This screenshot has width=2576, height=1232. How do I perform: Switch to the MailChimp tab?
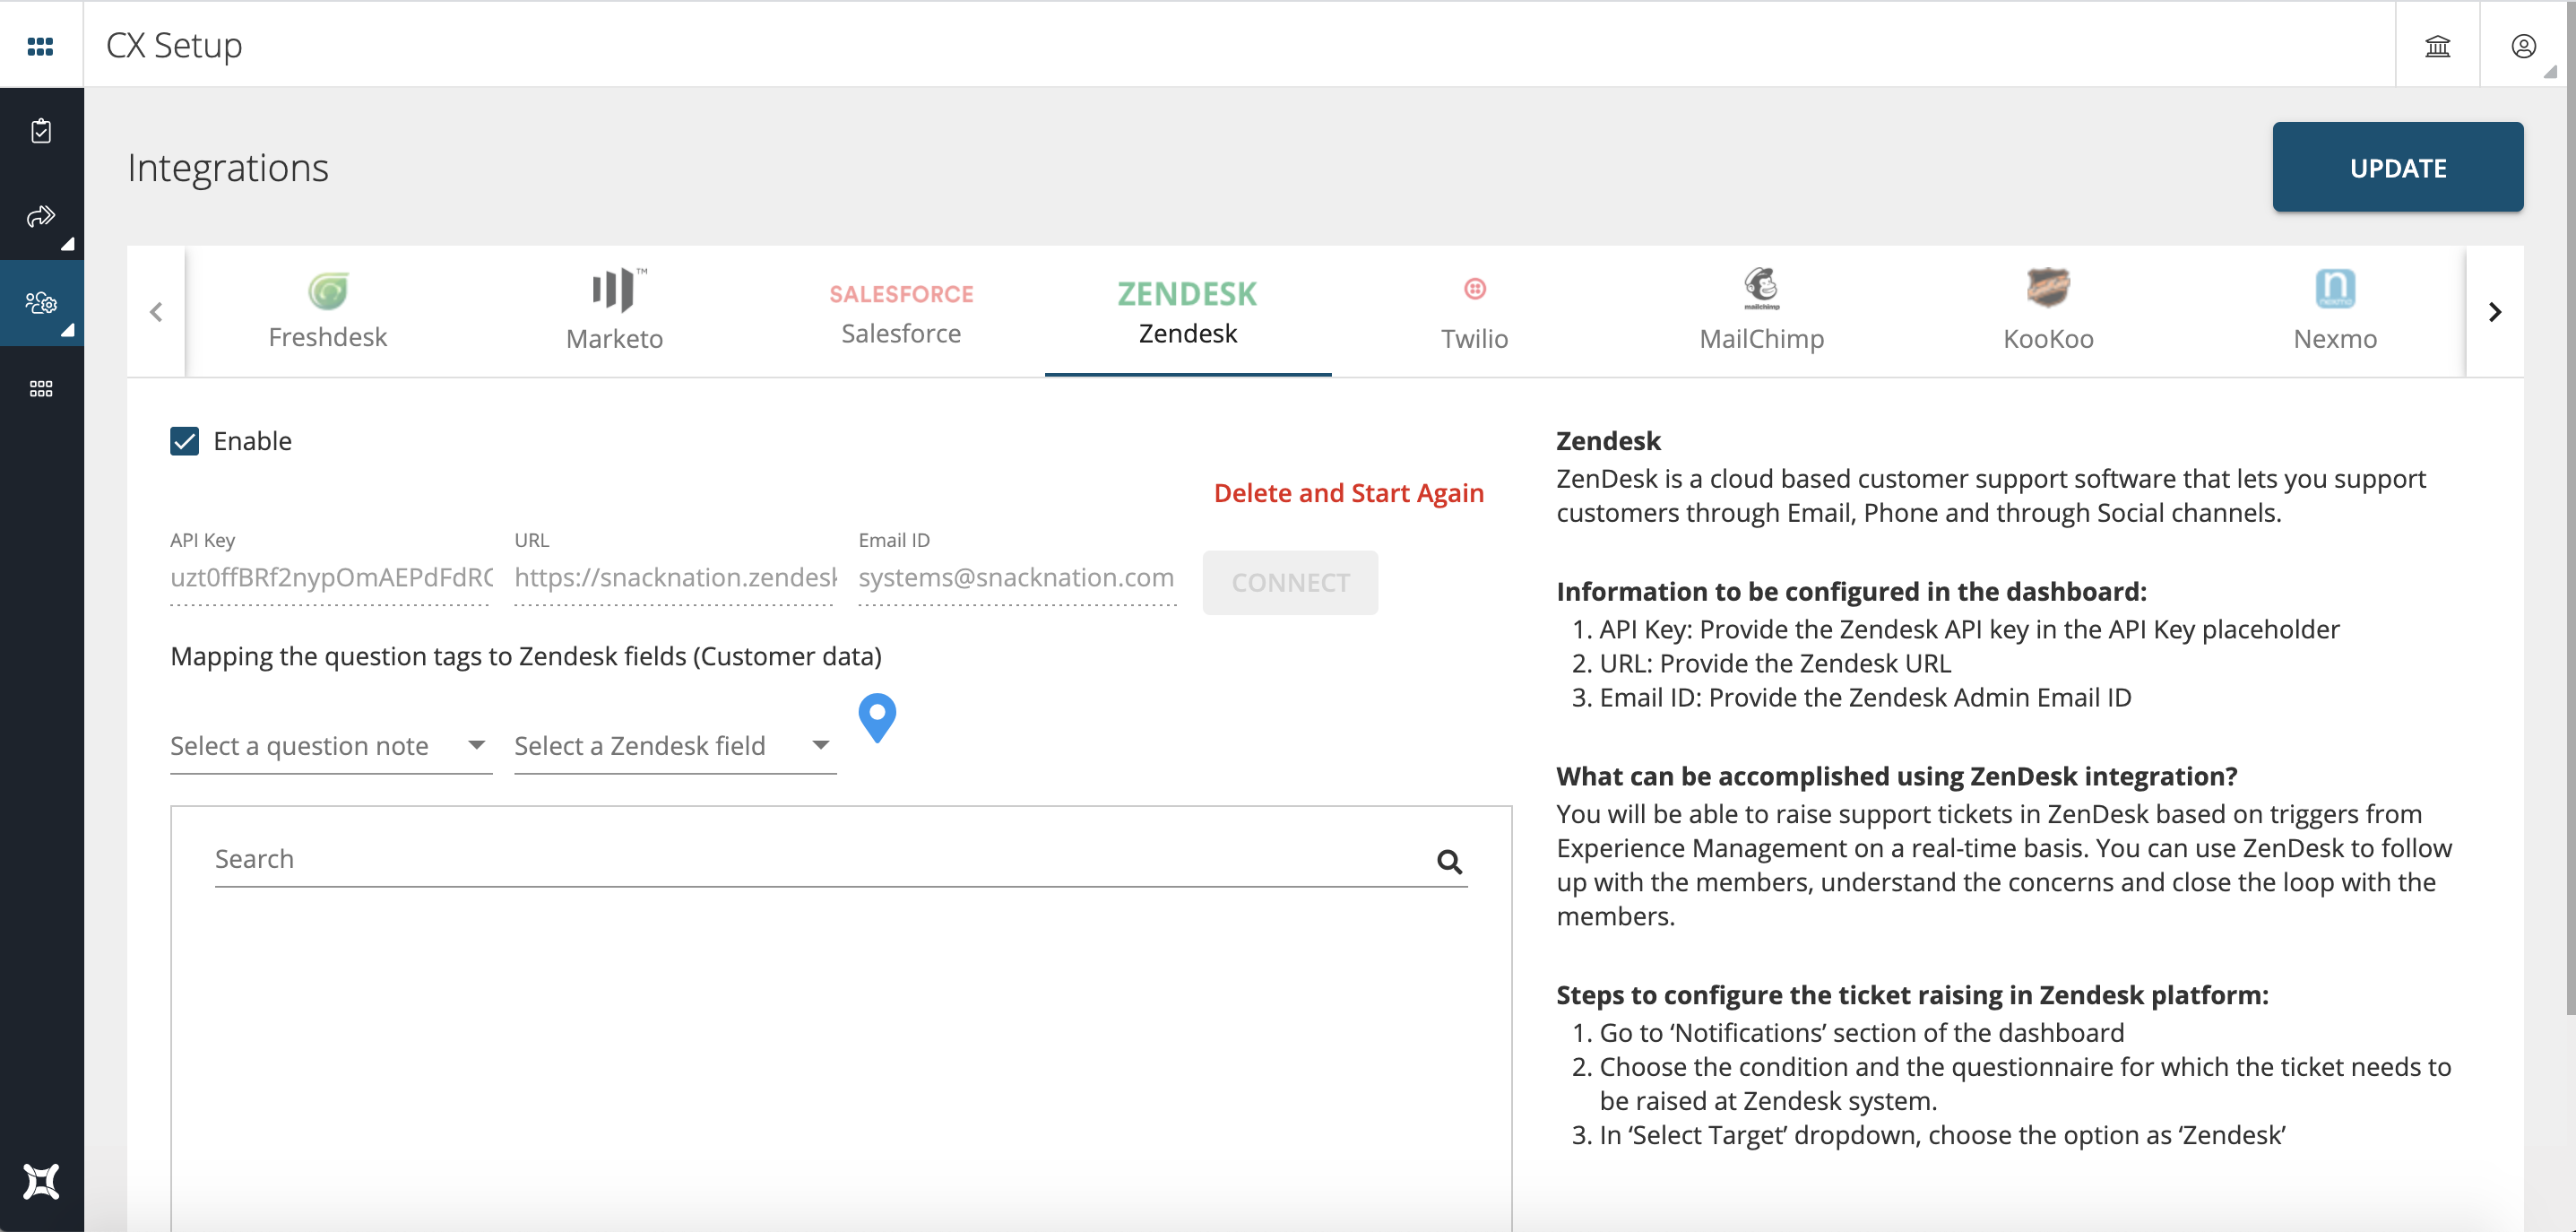point(1761,311)
